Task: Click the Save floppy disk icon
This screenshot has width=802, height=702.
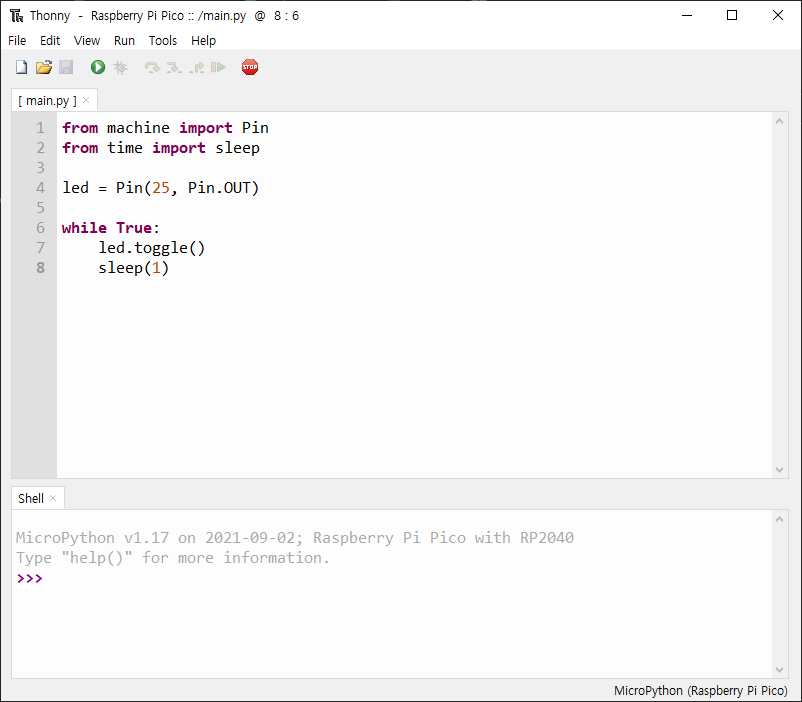Action: (x=66, y=67)
